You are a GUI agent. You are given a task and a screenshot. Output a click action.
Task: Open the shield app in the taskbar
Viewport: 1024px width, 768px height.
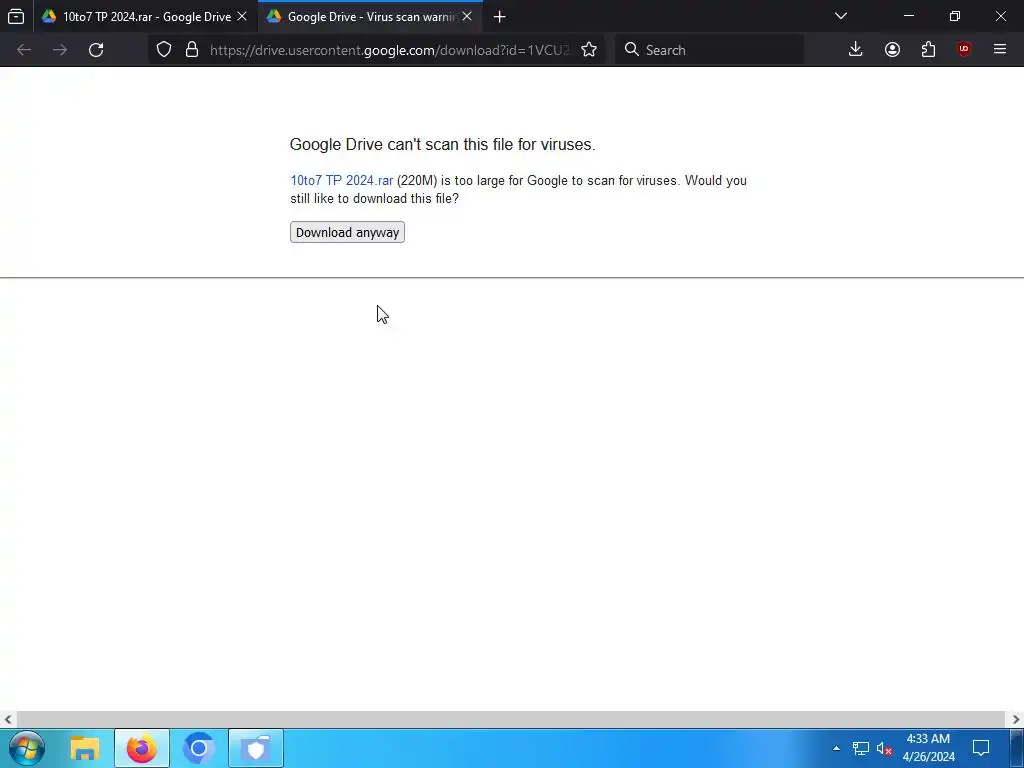(x=256, y=748)
